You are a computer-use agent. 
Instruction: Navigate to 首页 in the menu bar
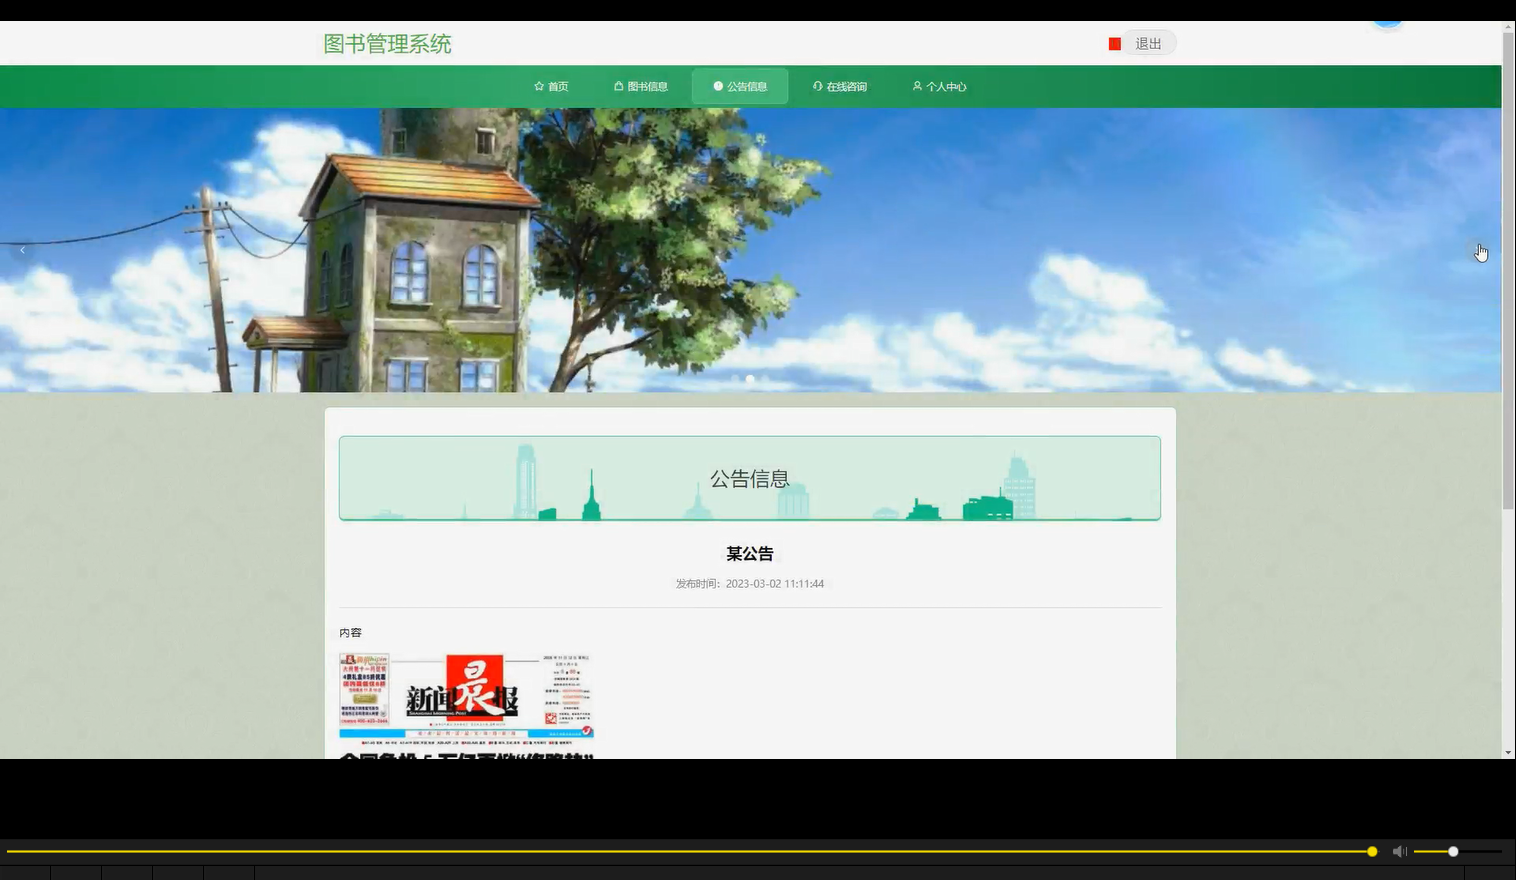(551, 86)
